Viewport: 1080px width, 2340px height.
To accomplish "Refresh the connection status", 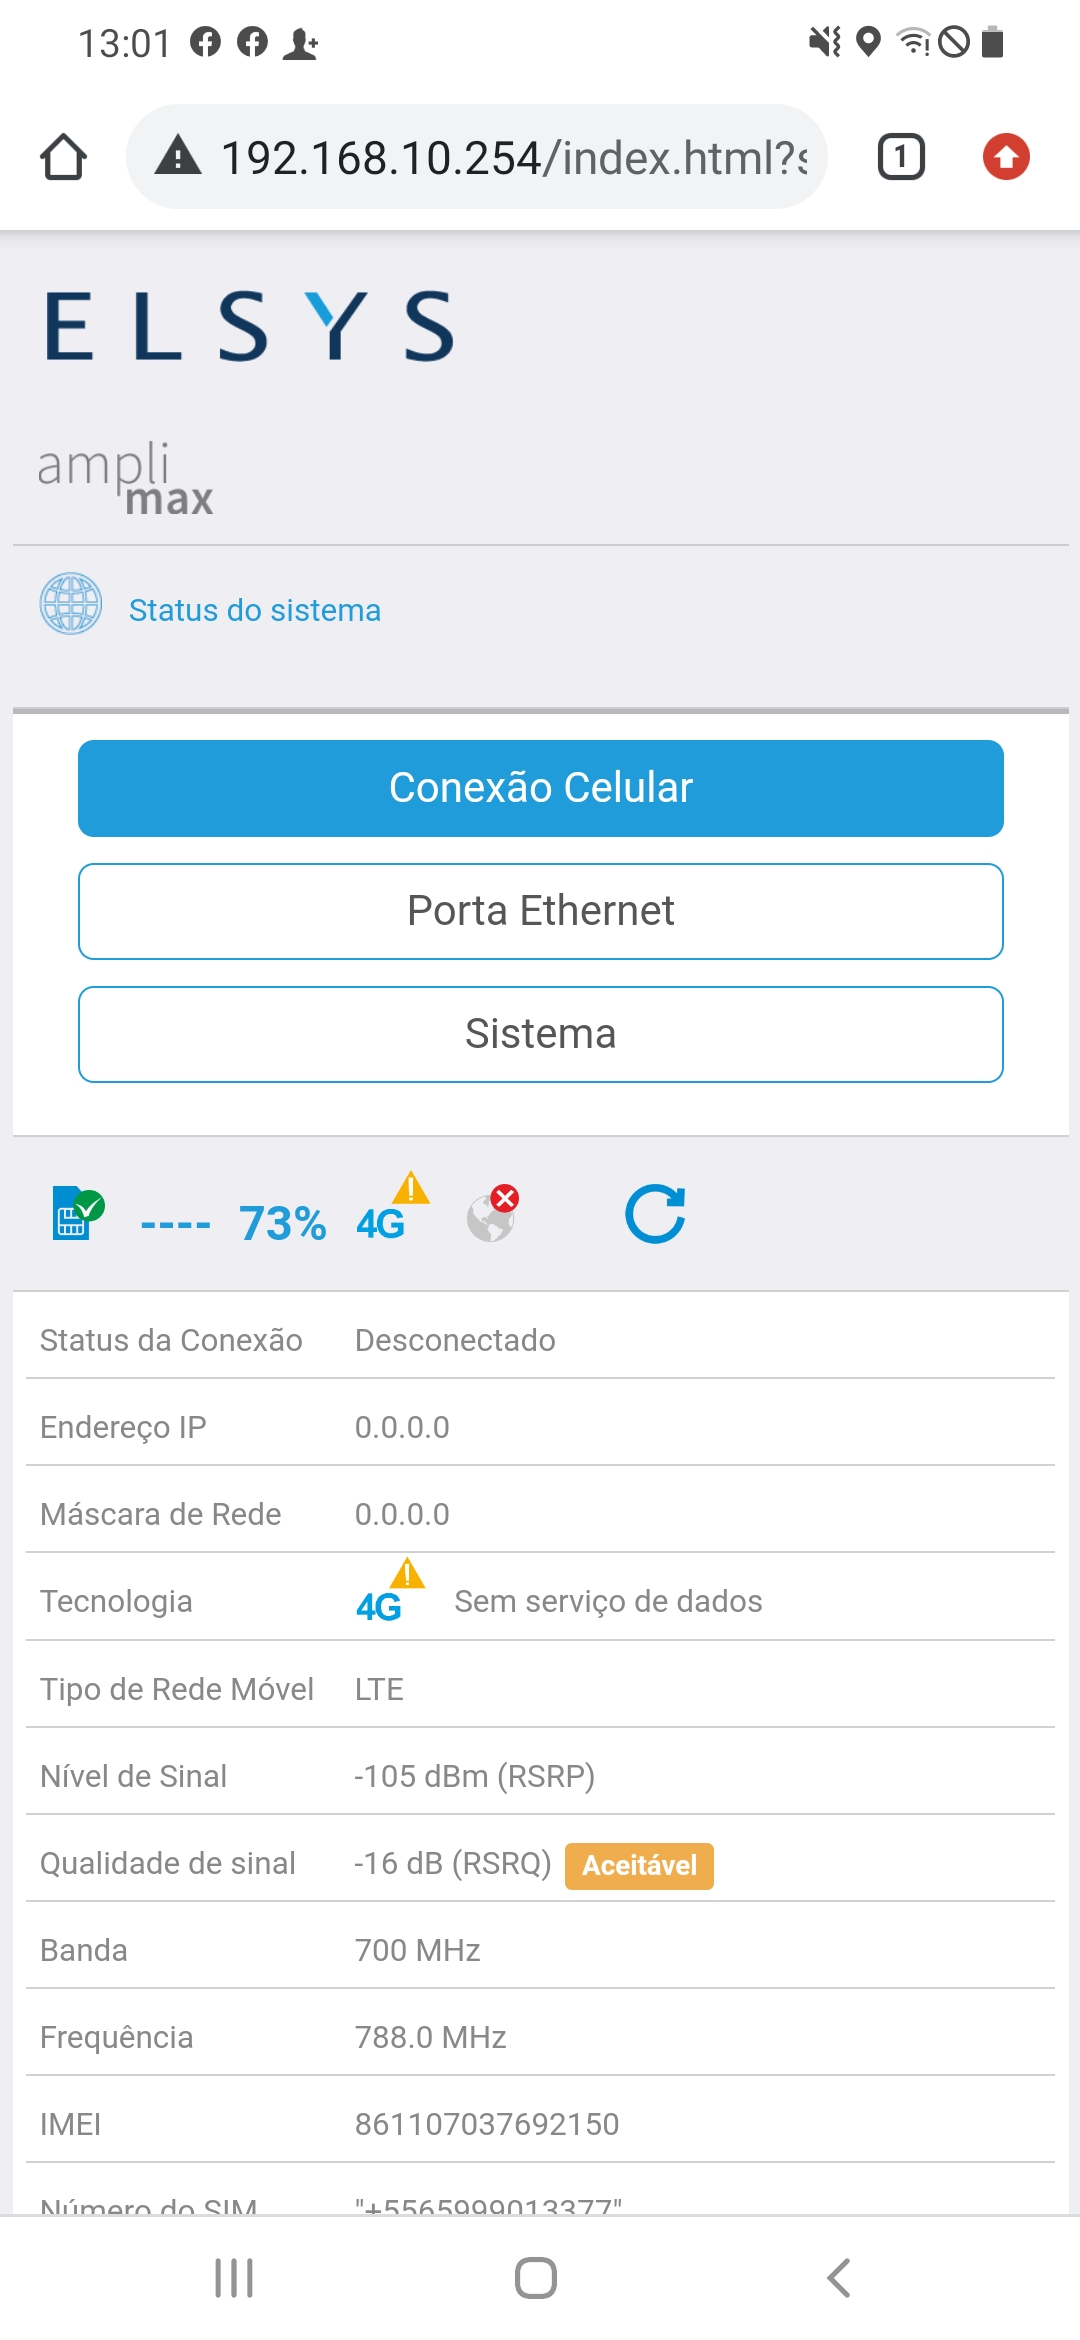I will point(655,1214).
